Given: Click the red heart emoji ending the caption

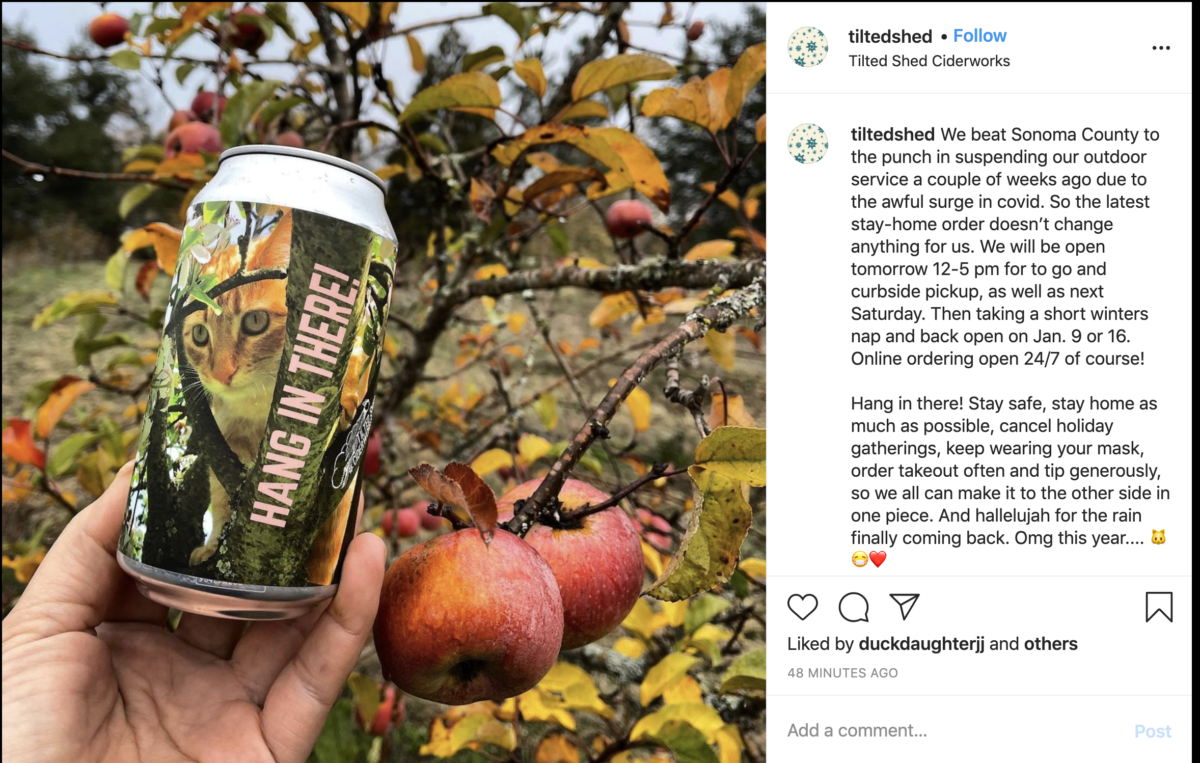Looking at the screenshot, I should 877,560.
